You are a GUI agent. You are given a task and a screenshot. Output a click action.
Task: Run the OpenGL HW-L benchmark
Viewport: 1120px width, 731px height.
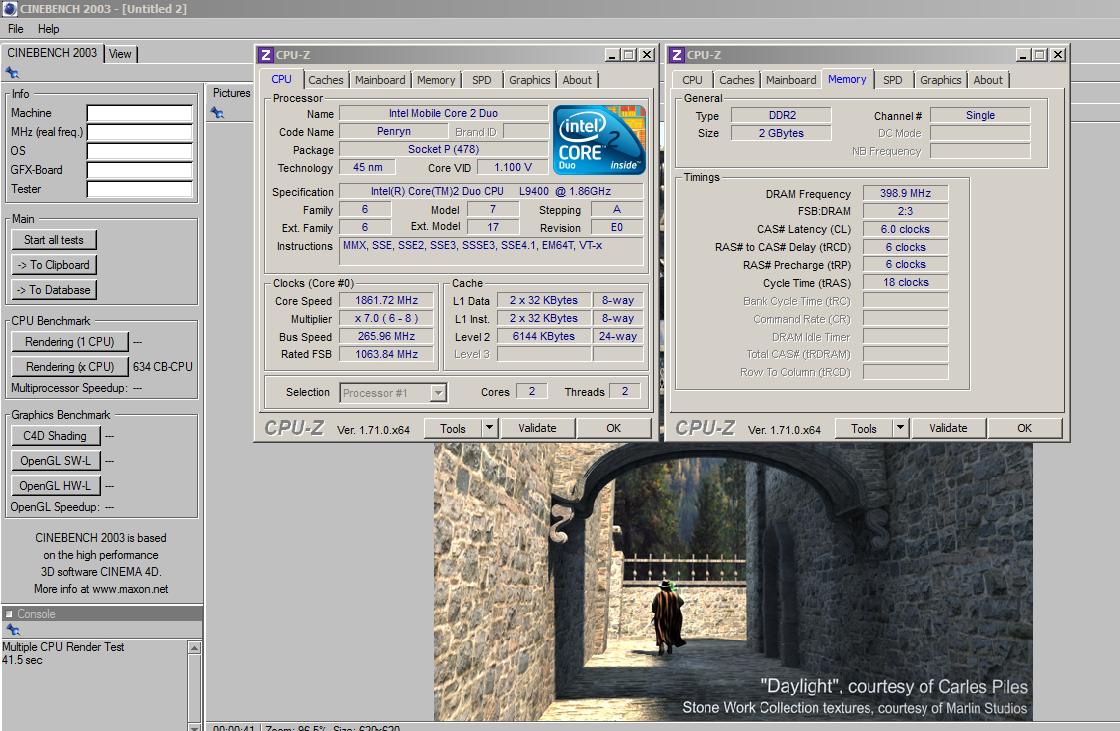click(55, 486)
